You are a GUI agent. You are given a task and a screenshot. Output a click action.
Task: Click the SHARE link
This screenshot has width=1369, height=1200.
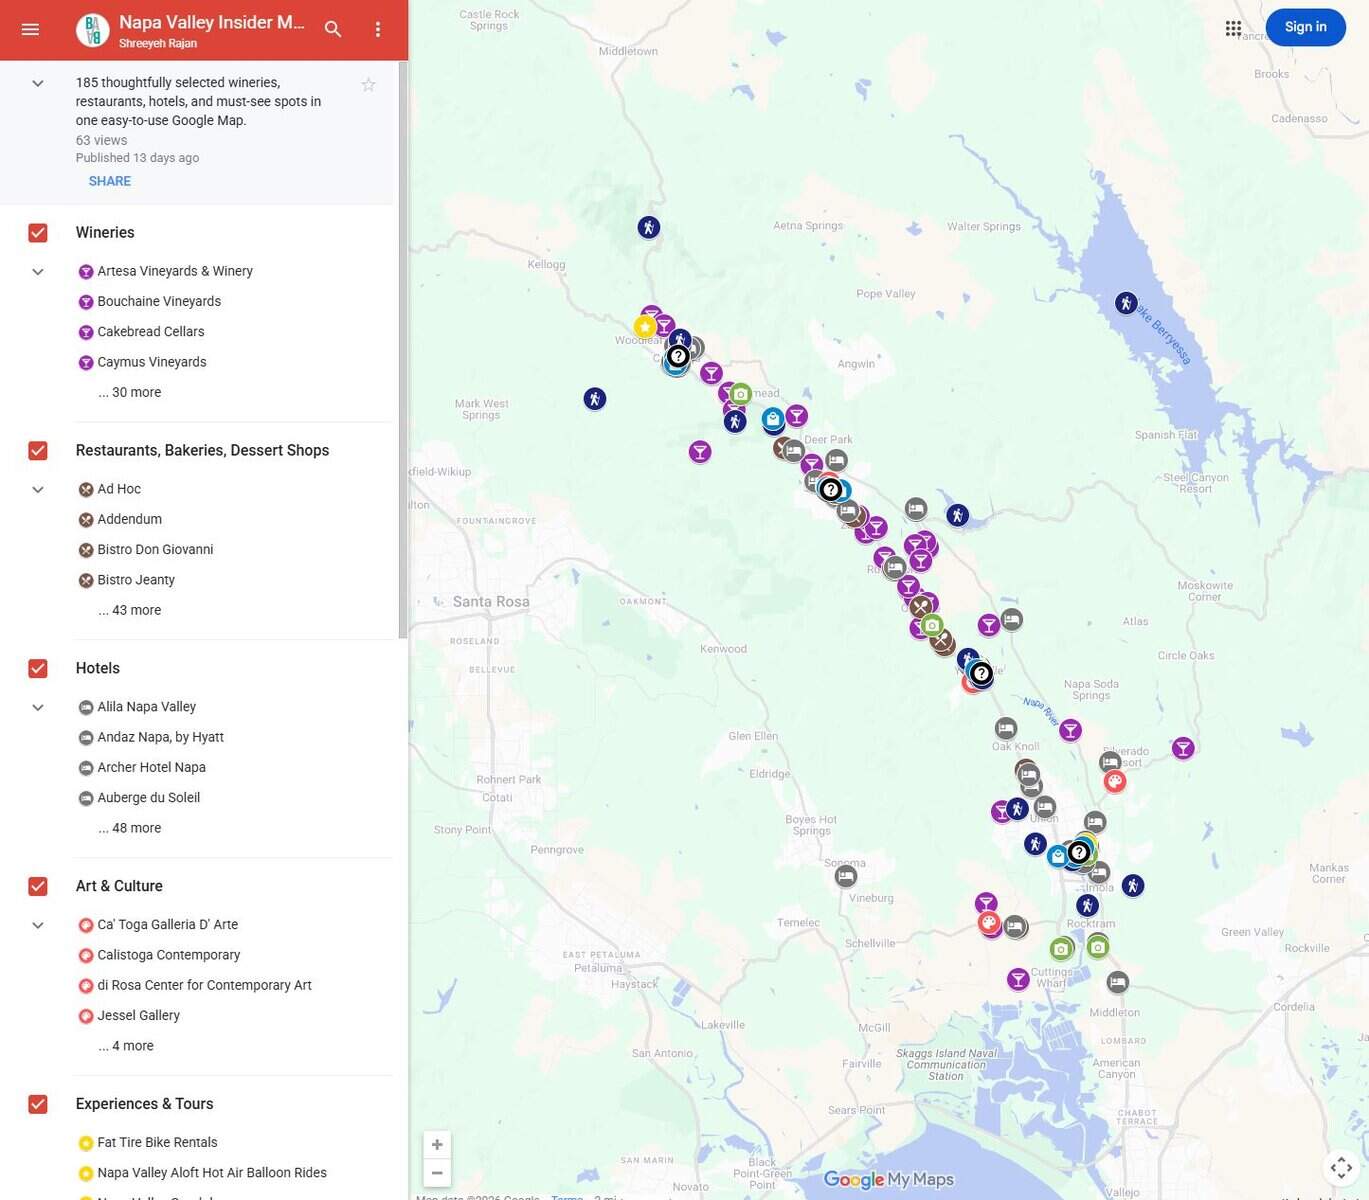[x=109, y=181]
